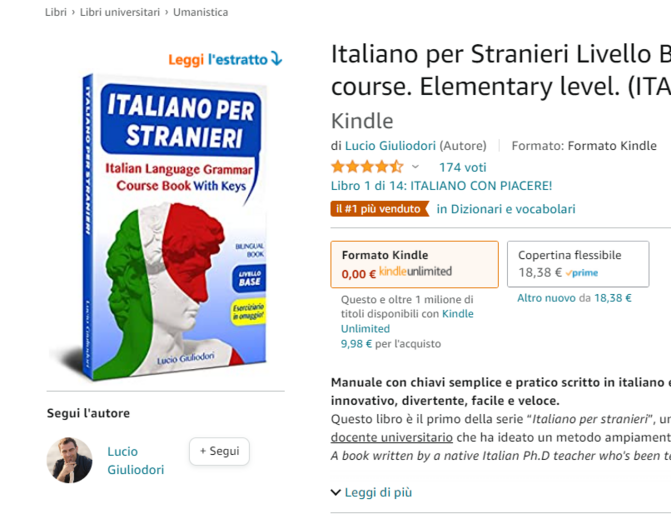Go to Libro 1 di 14 series link
This screenshot has width=671, height=522.
441,186
